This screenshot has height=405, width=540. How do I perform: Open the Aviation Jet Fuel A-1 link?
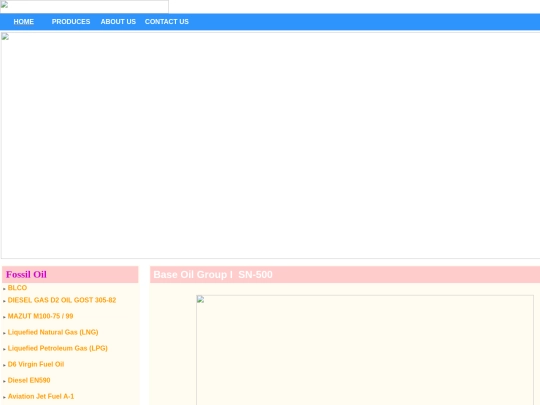tap(41, 396)
